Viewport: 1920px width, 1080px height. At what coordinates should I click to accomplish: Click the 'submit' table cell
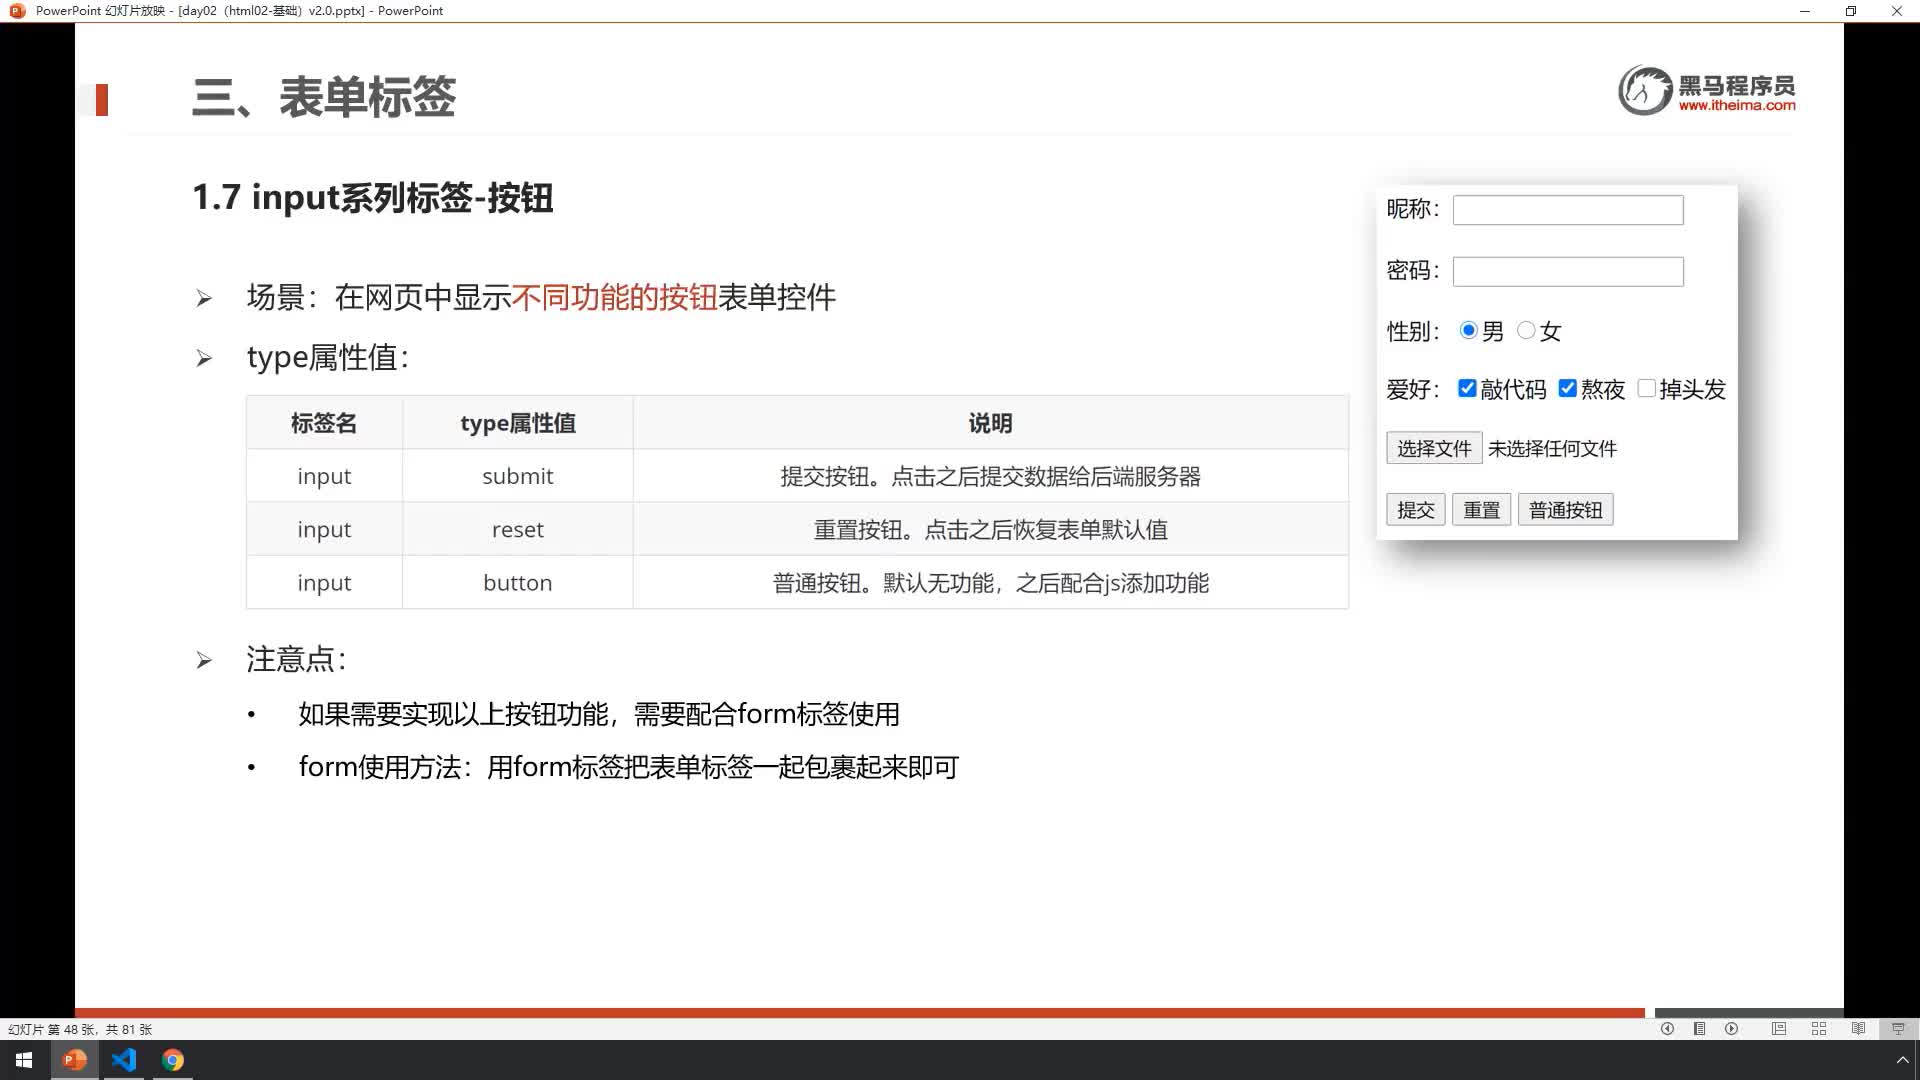click(517, 476)
